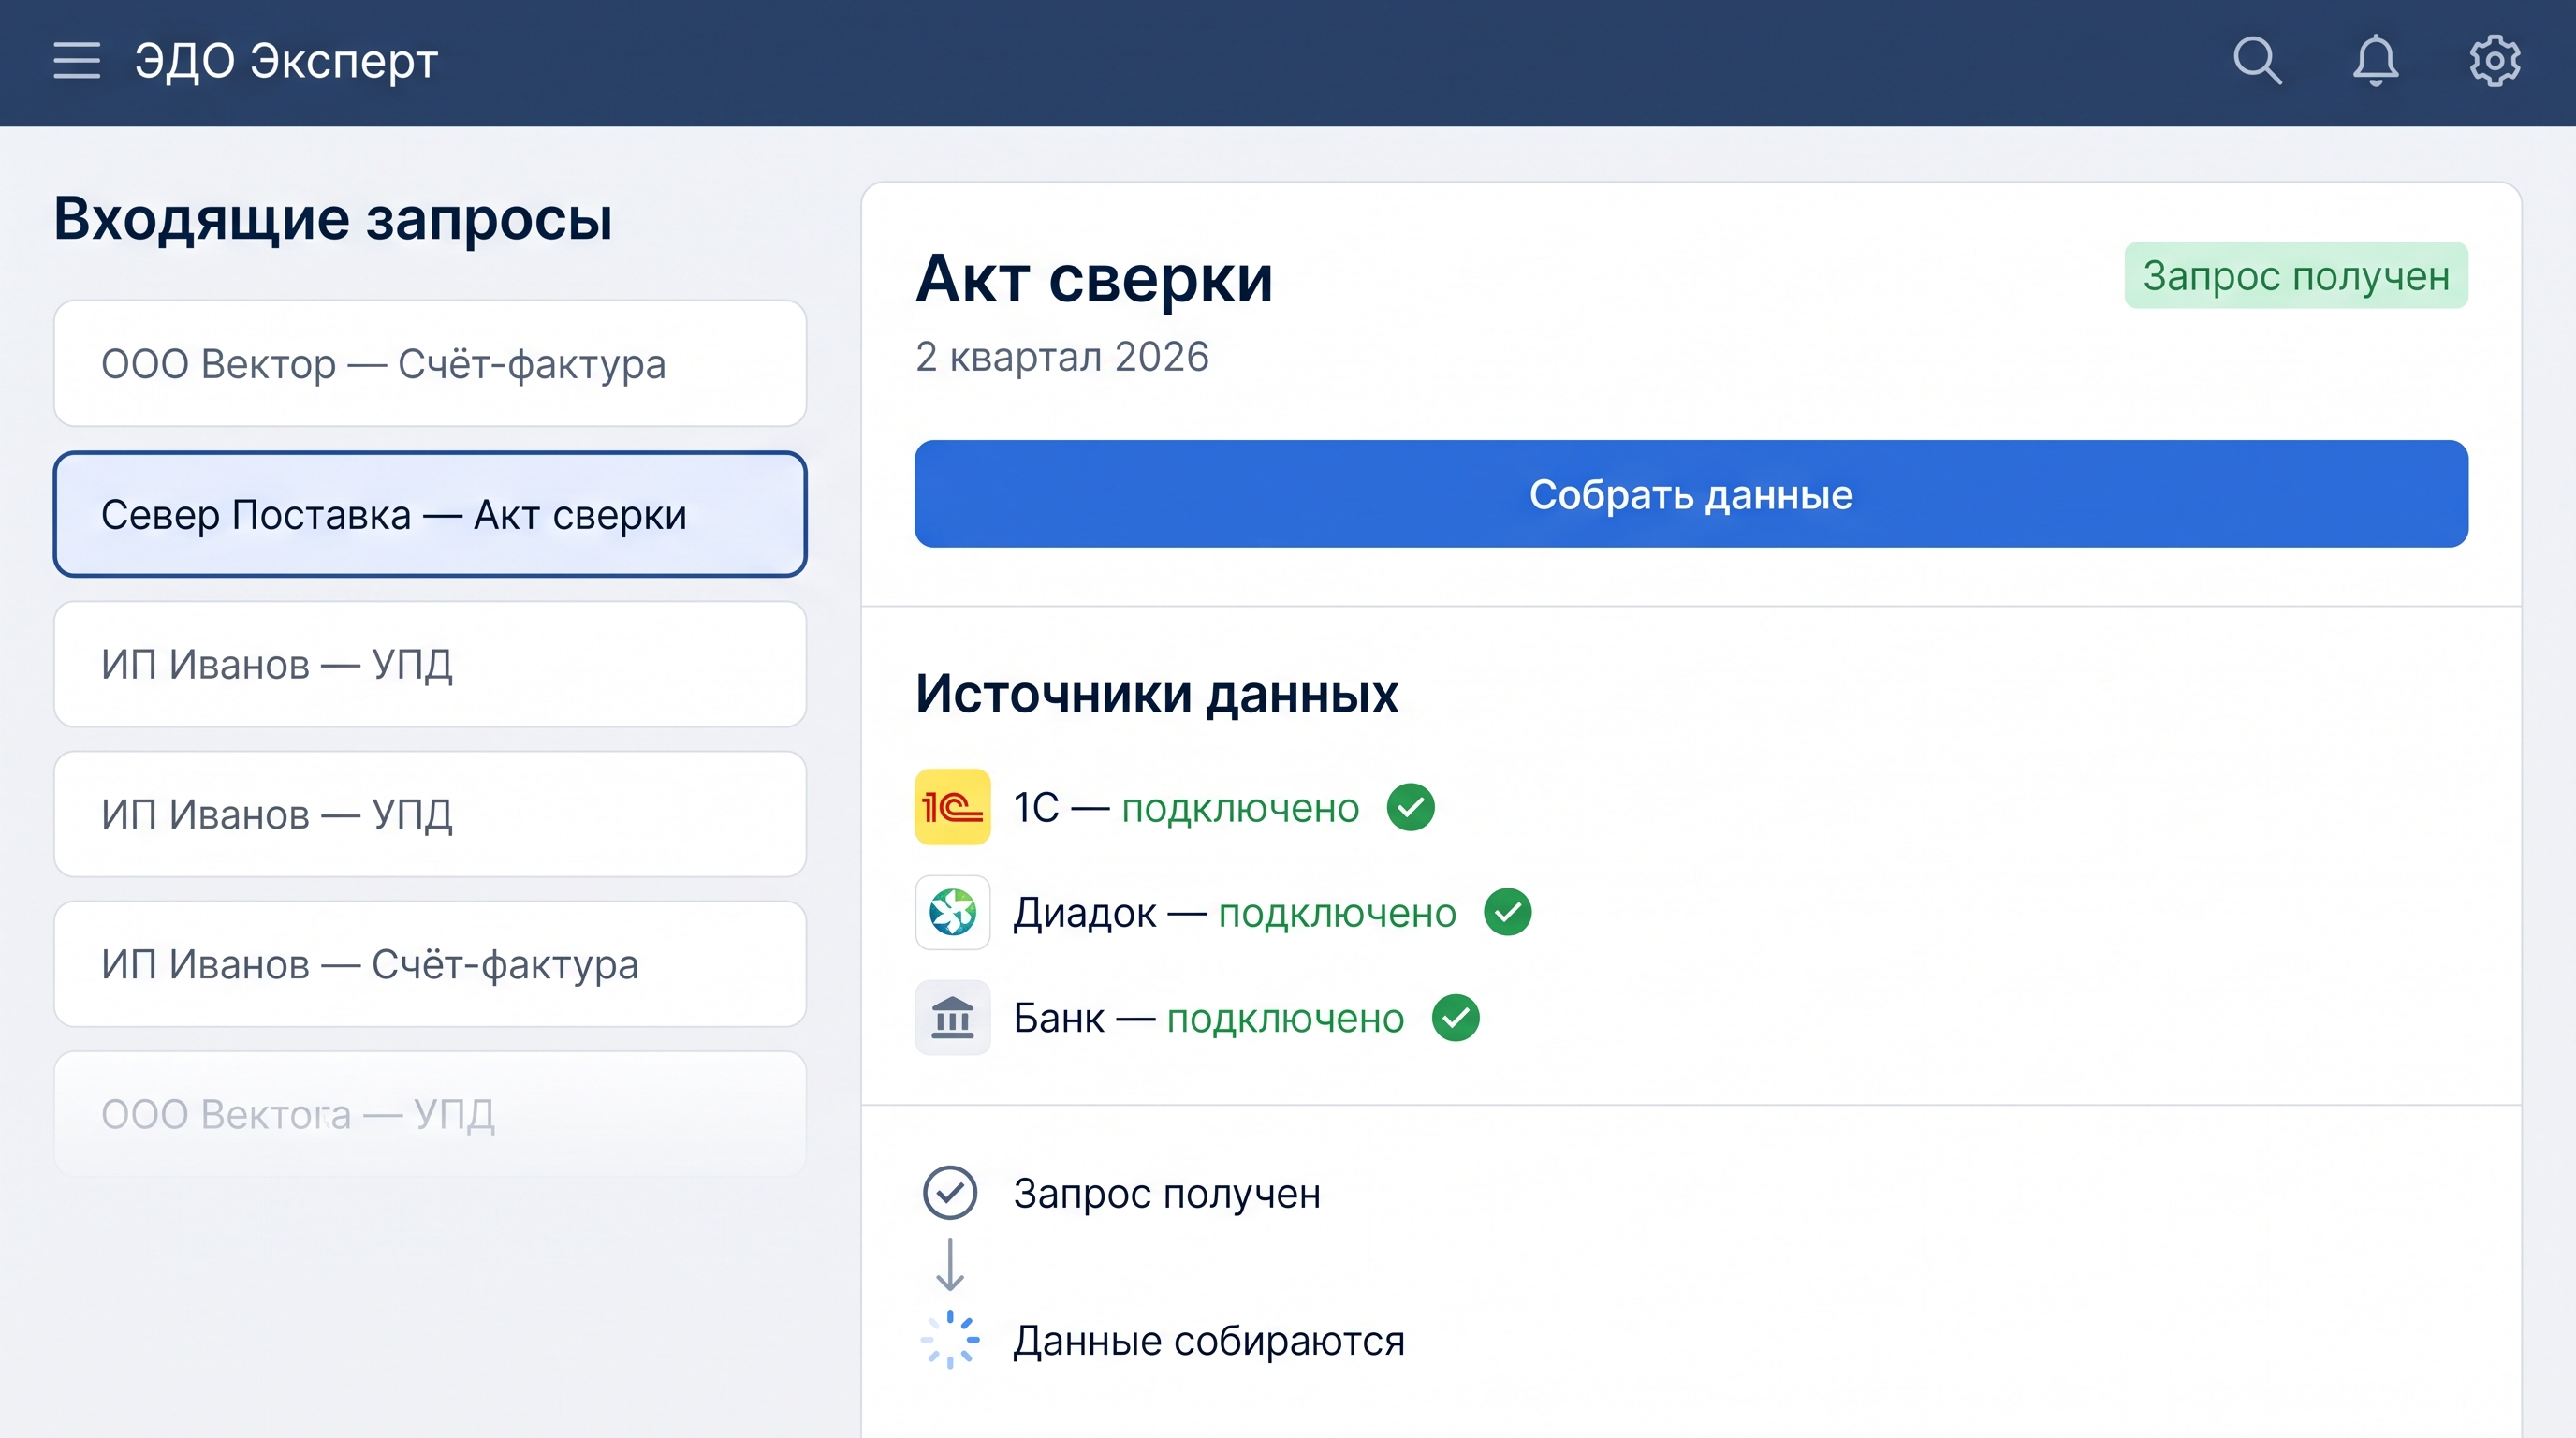Click the Диадок — подключено status text
2576x1438 pixels.
pos(1235,912)
